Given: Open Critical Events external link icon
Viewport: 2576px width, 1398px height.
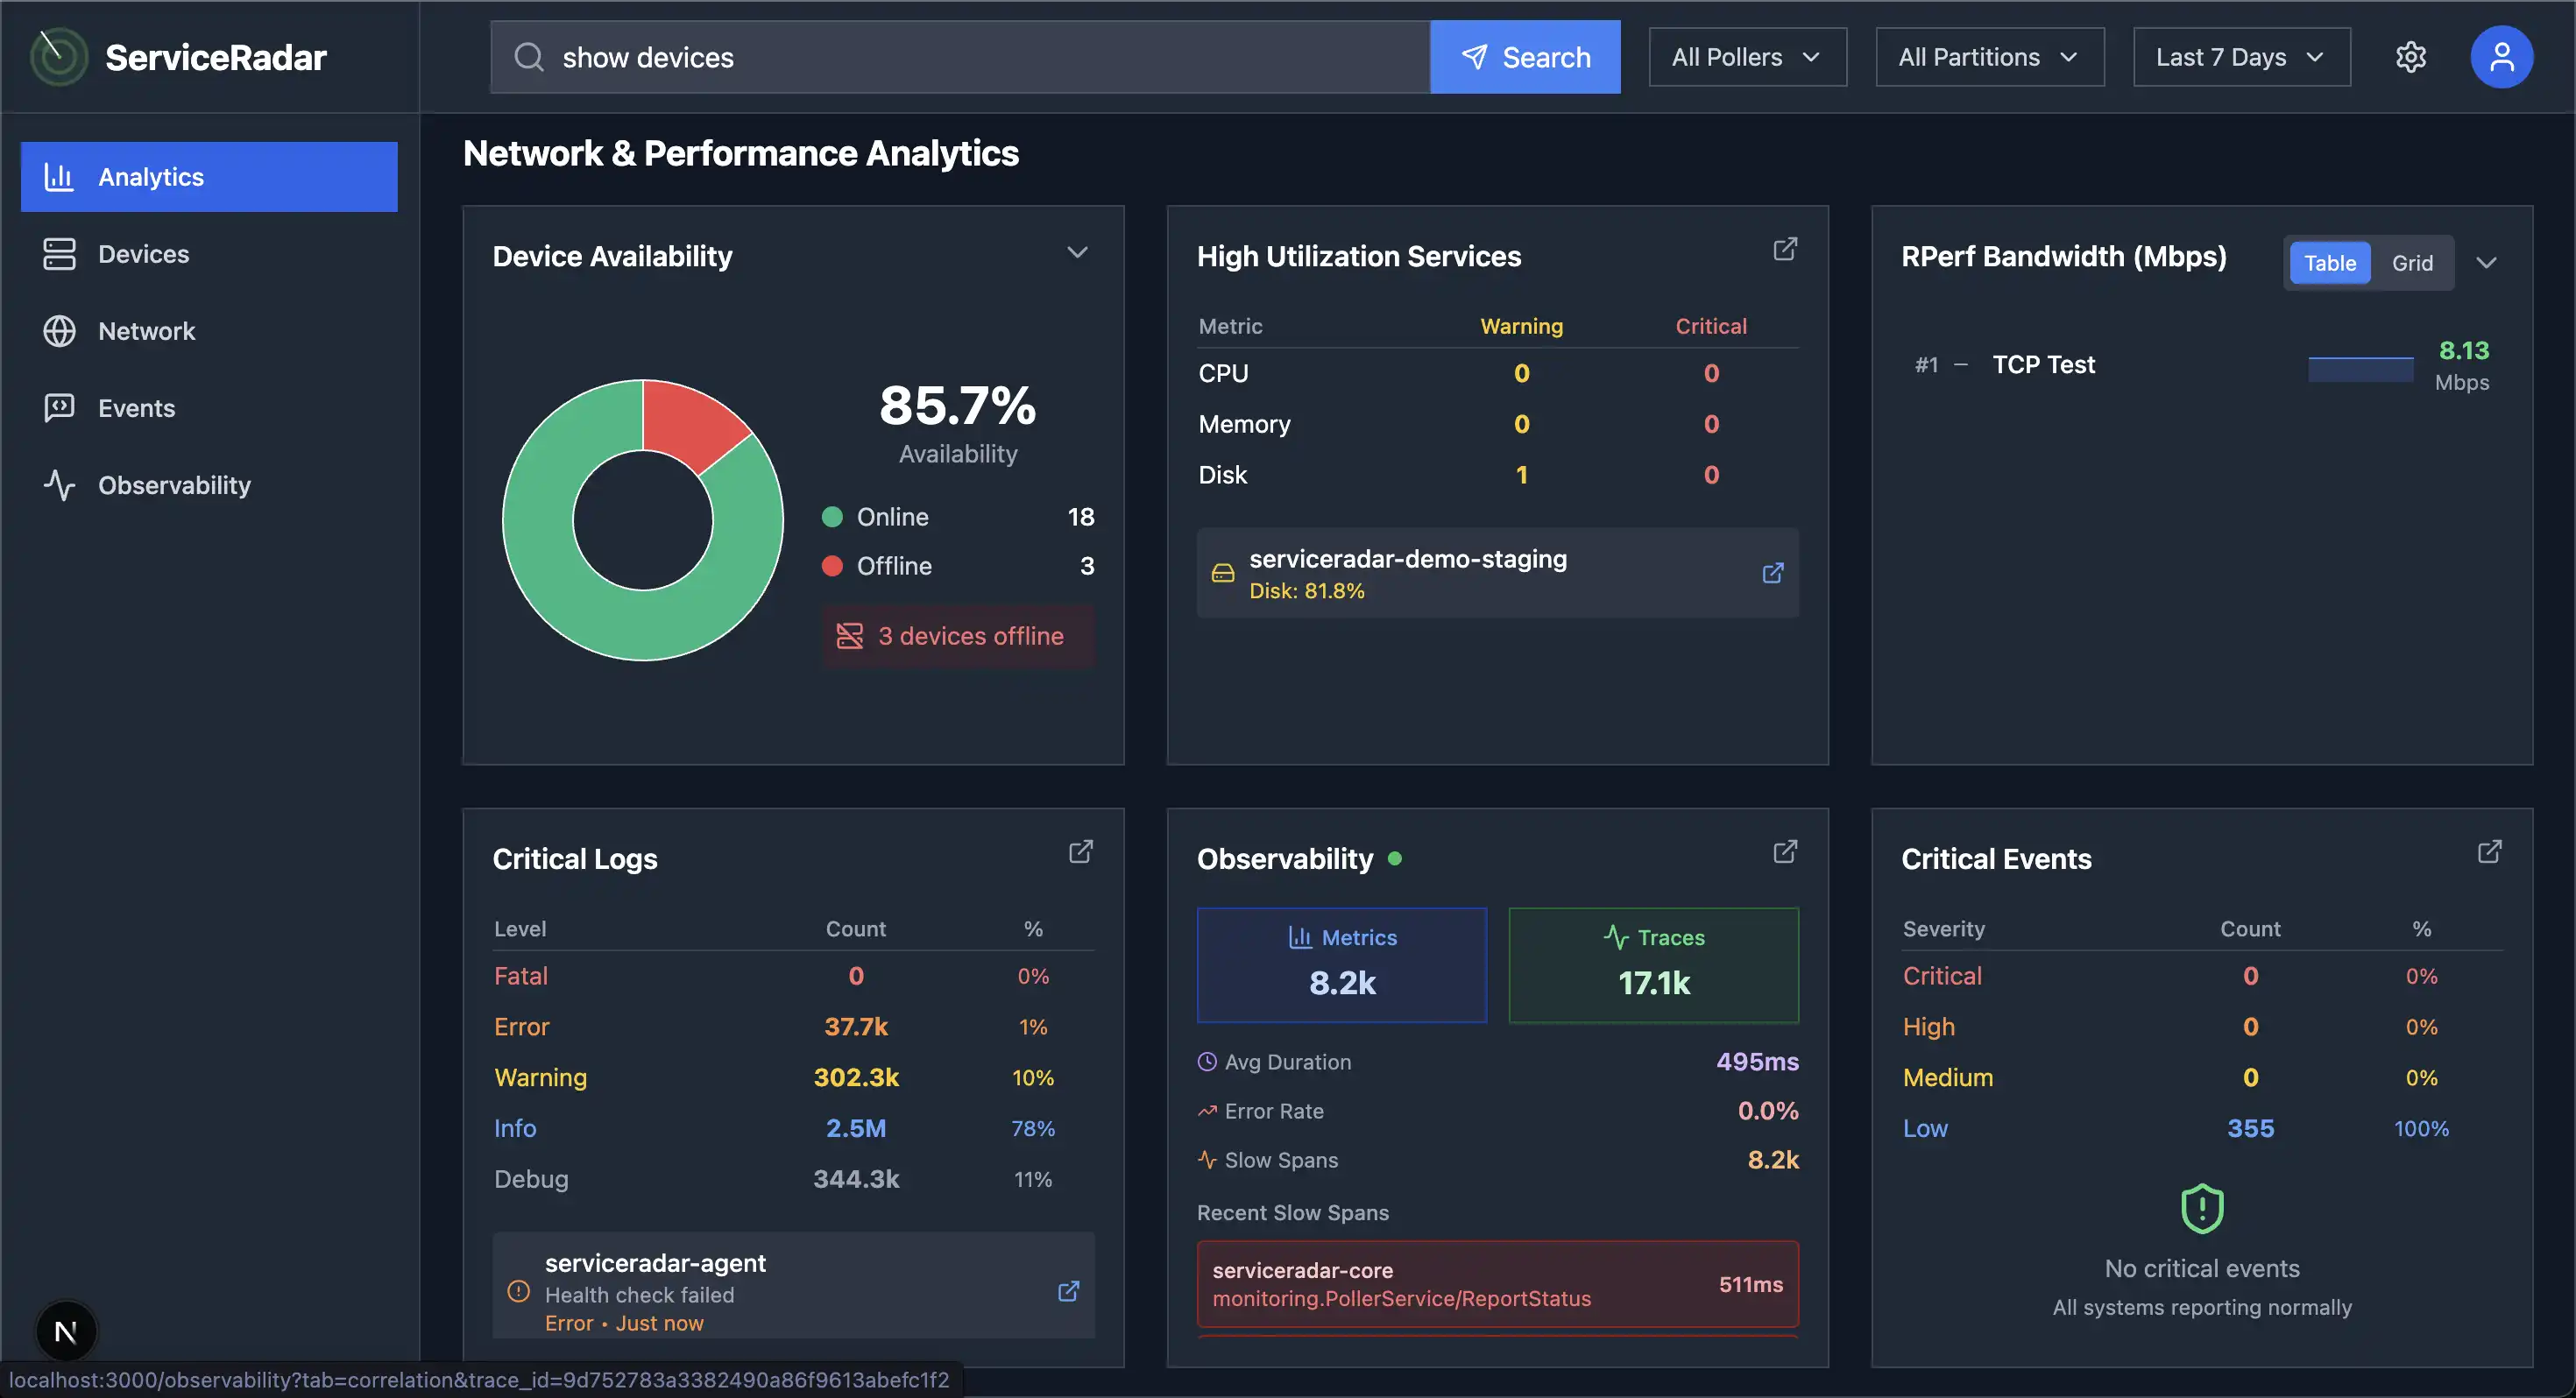Looking at the screenshot, I should click(x=2489, y=852).
